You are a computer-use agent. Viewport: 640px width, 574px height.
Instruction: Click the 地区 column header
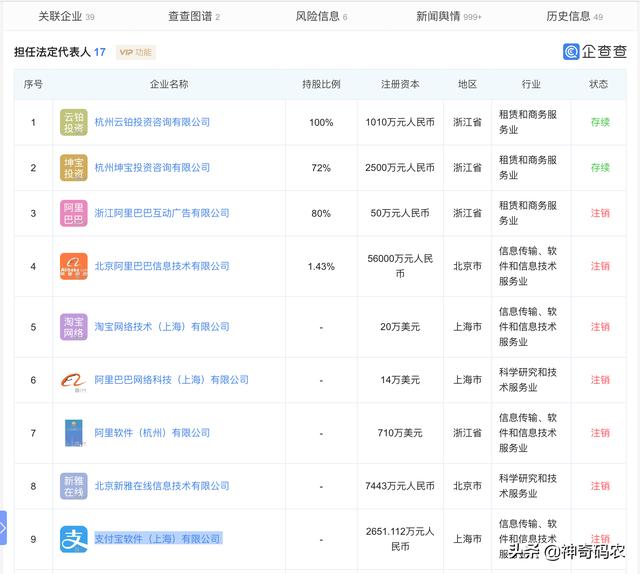[x=467, y=85]
